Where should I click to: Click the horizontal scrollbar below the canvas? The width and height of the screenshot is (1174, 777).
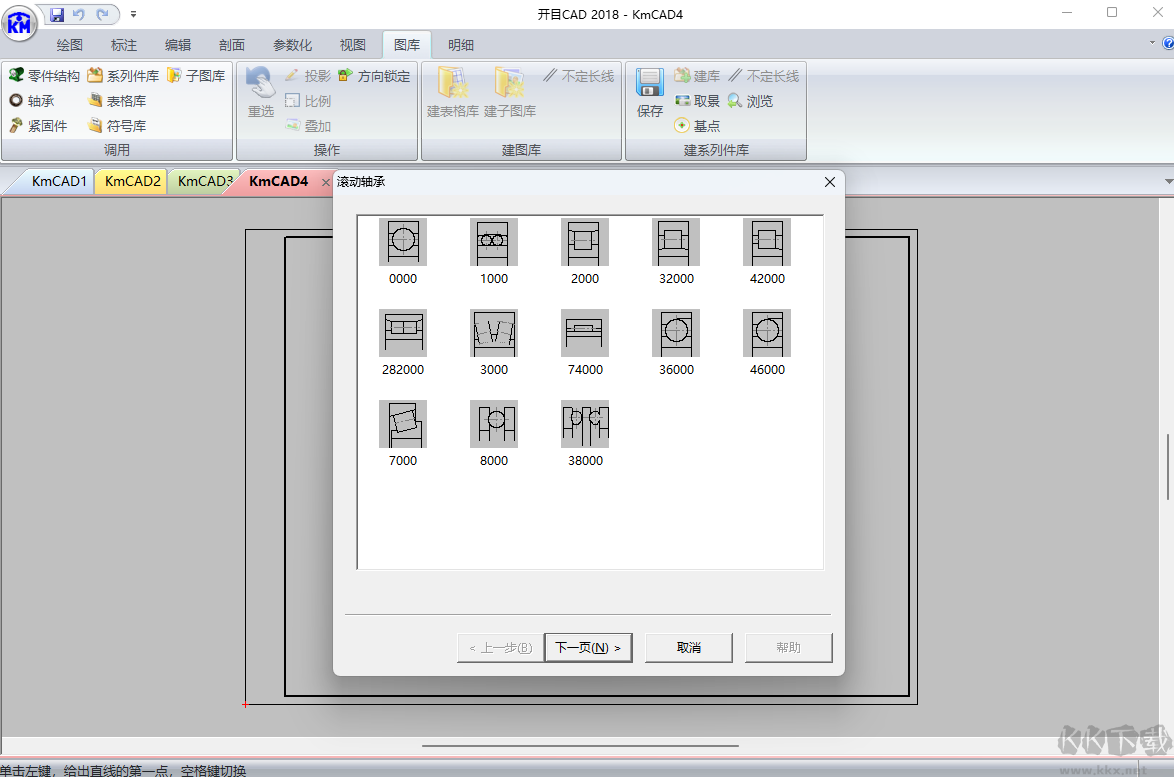click(x=580, y=746)
